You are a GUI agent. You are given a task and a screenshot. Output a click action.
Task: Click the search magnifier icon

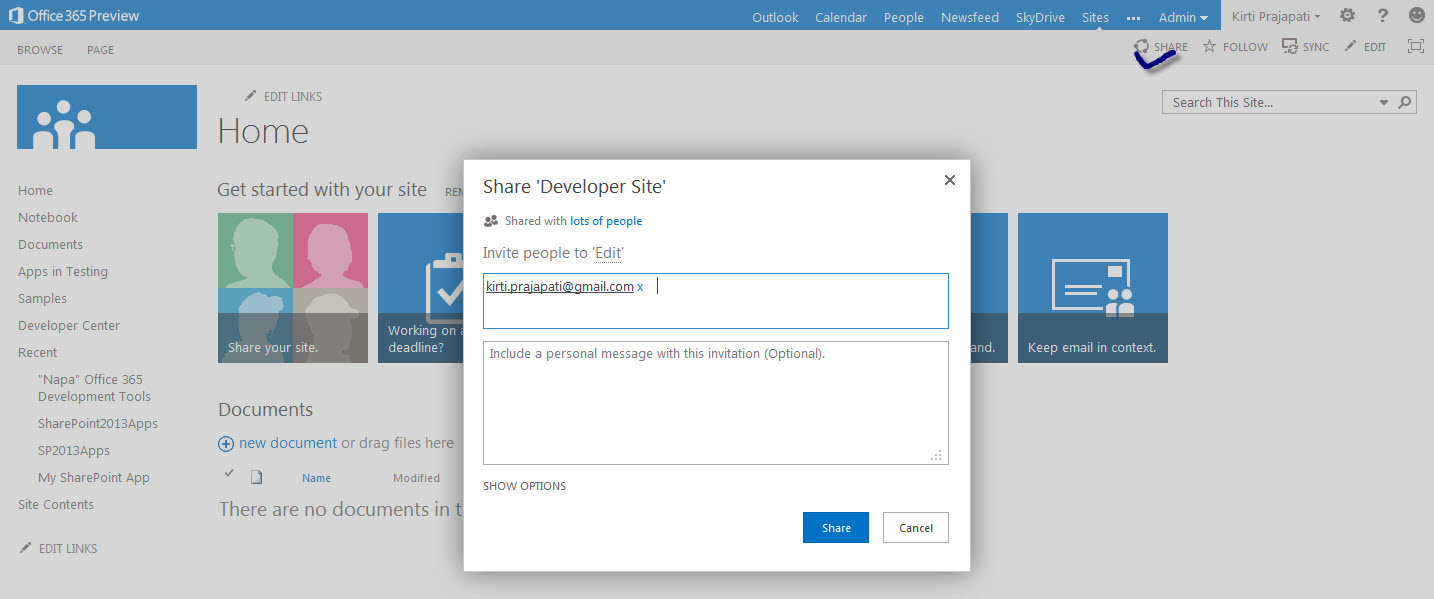(x=1405, y=102)
